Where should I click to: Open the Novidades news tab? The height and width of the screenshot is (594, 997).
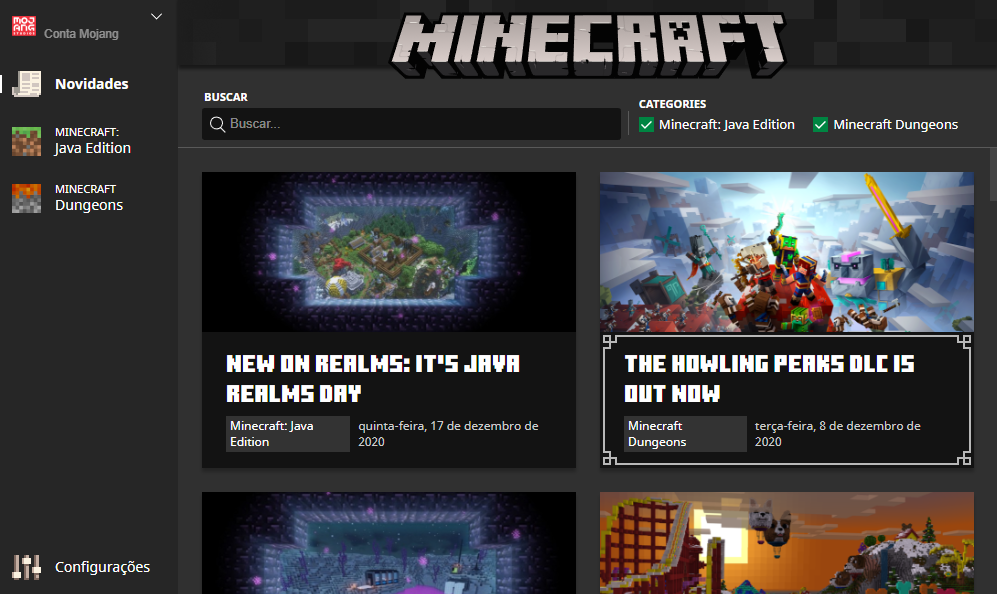(88, 84)
